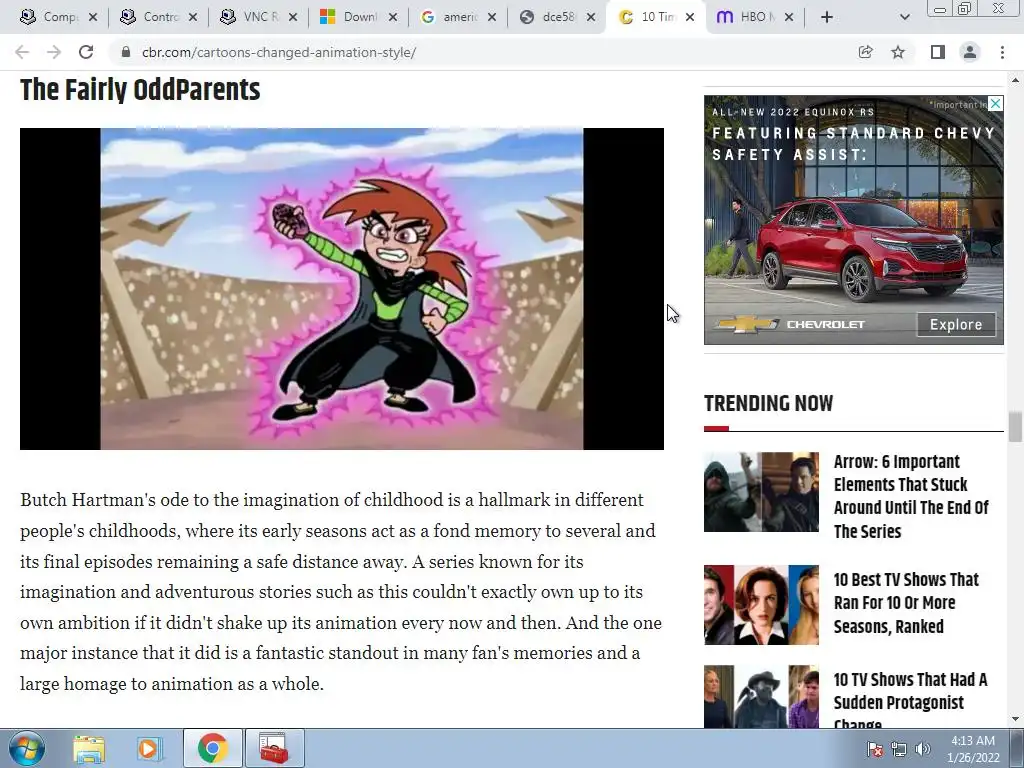Close the Comp tab
The image size is (1024, 768).
tap(93, 17)
